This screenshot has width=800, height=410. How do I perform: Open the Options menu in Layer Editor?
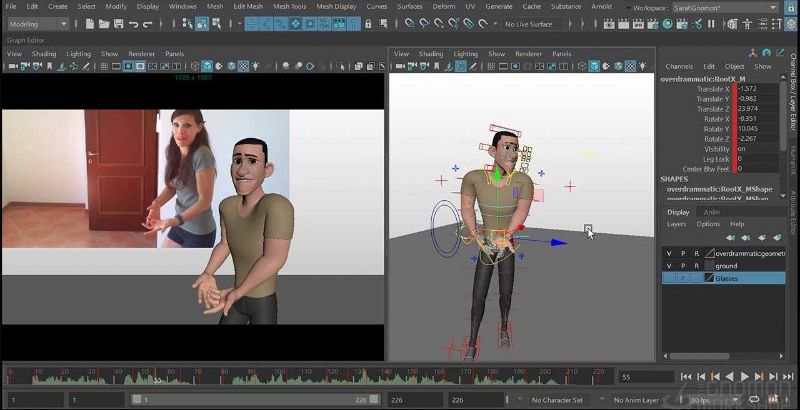(x=708, y=224)
